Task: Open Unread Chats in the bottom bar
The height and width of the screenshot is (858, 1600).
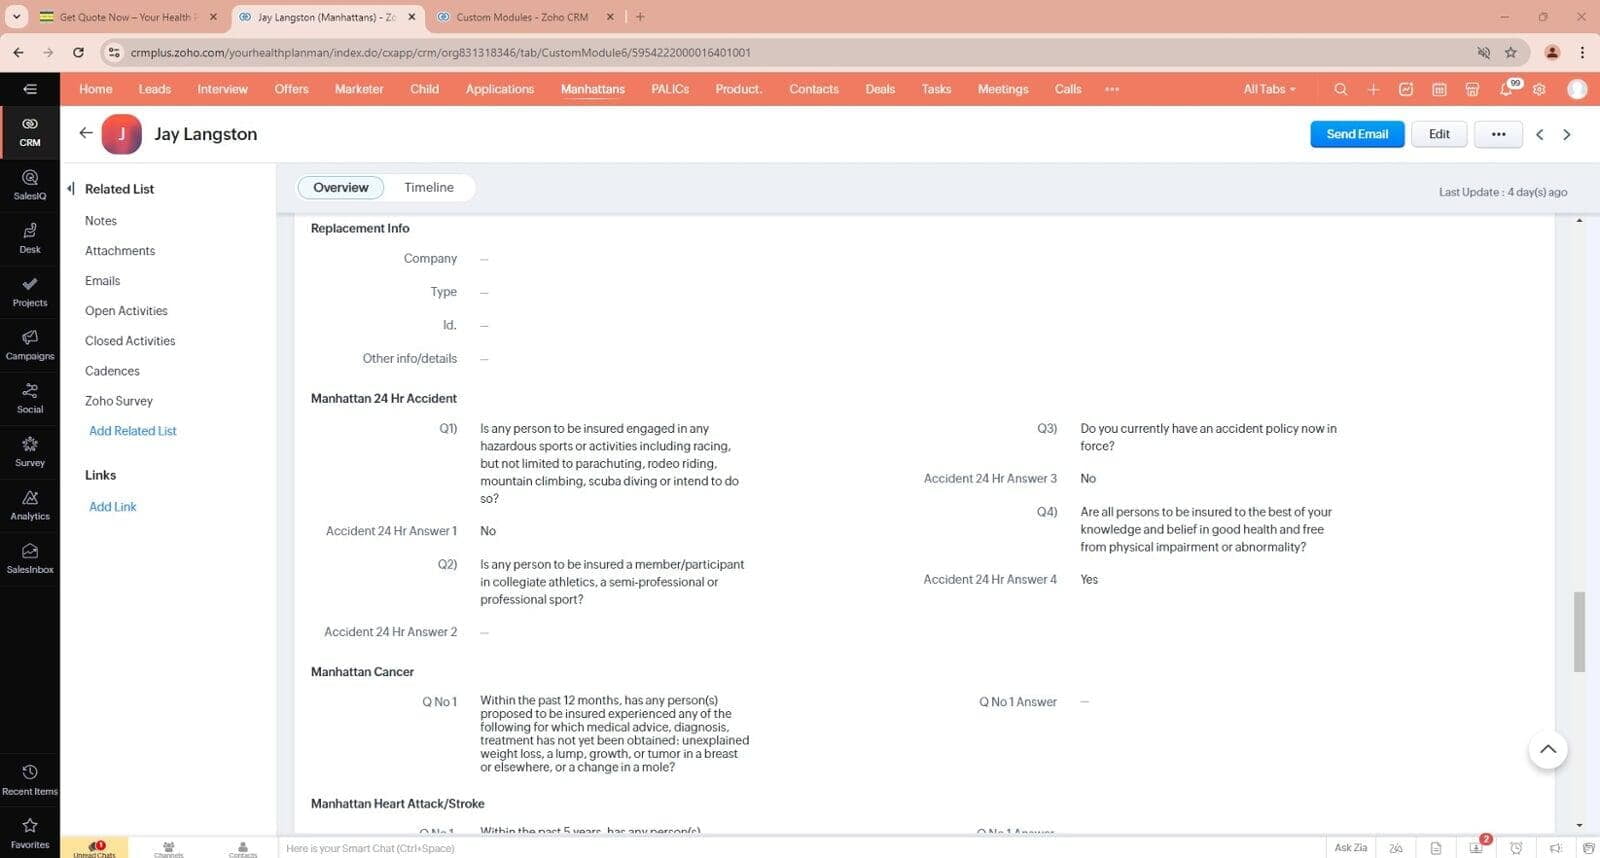Action: (x=95, y=848)
